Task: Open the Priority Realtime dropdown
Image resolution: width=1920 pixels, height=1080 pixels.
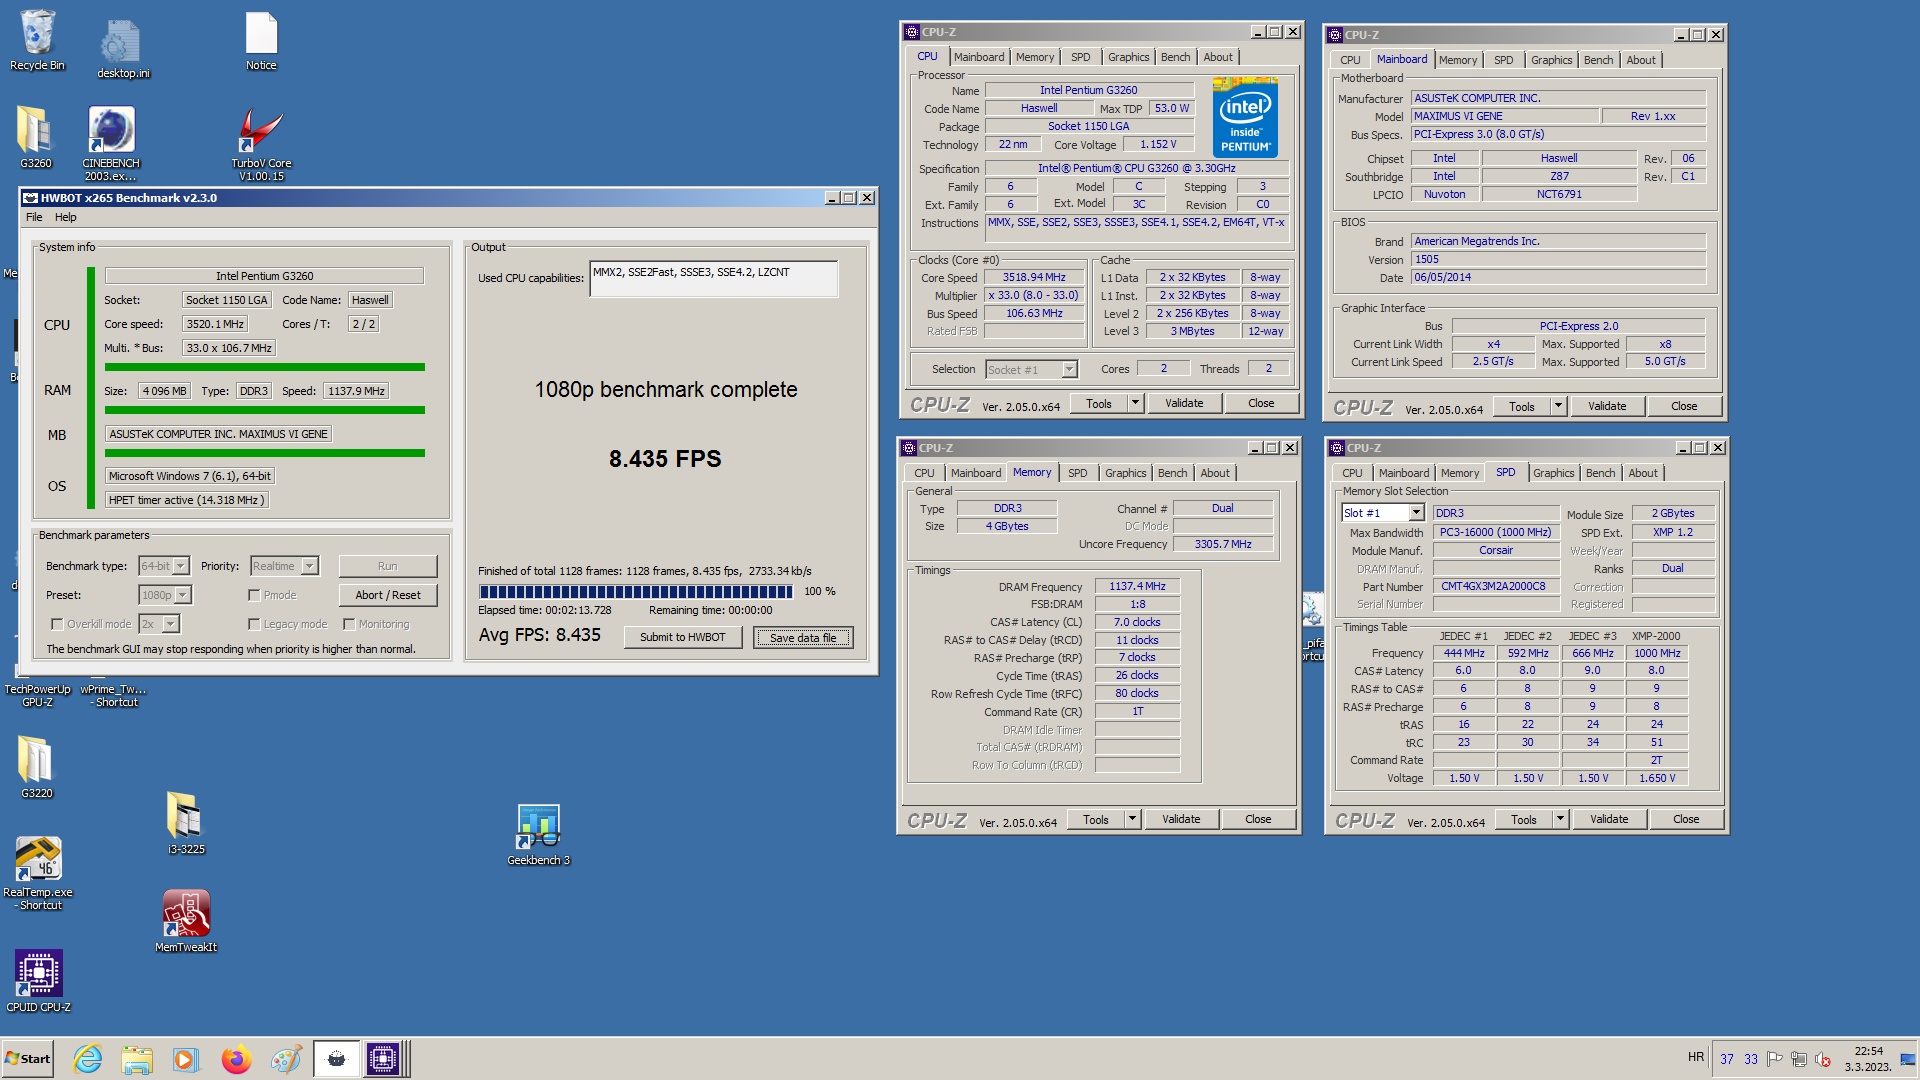Action: pyautogui.click(x=309, y=566)
